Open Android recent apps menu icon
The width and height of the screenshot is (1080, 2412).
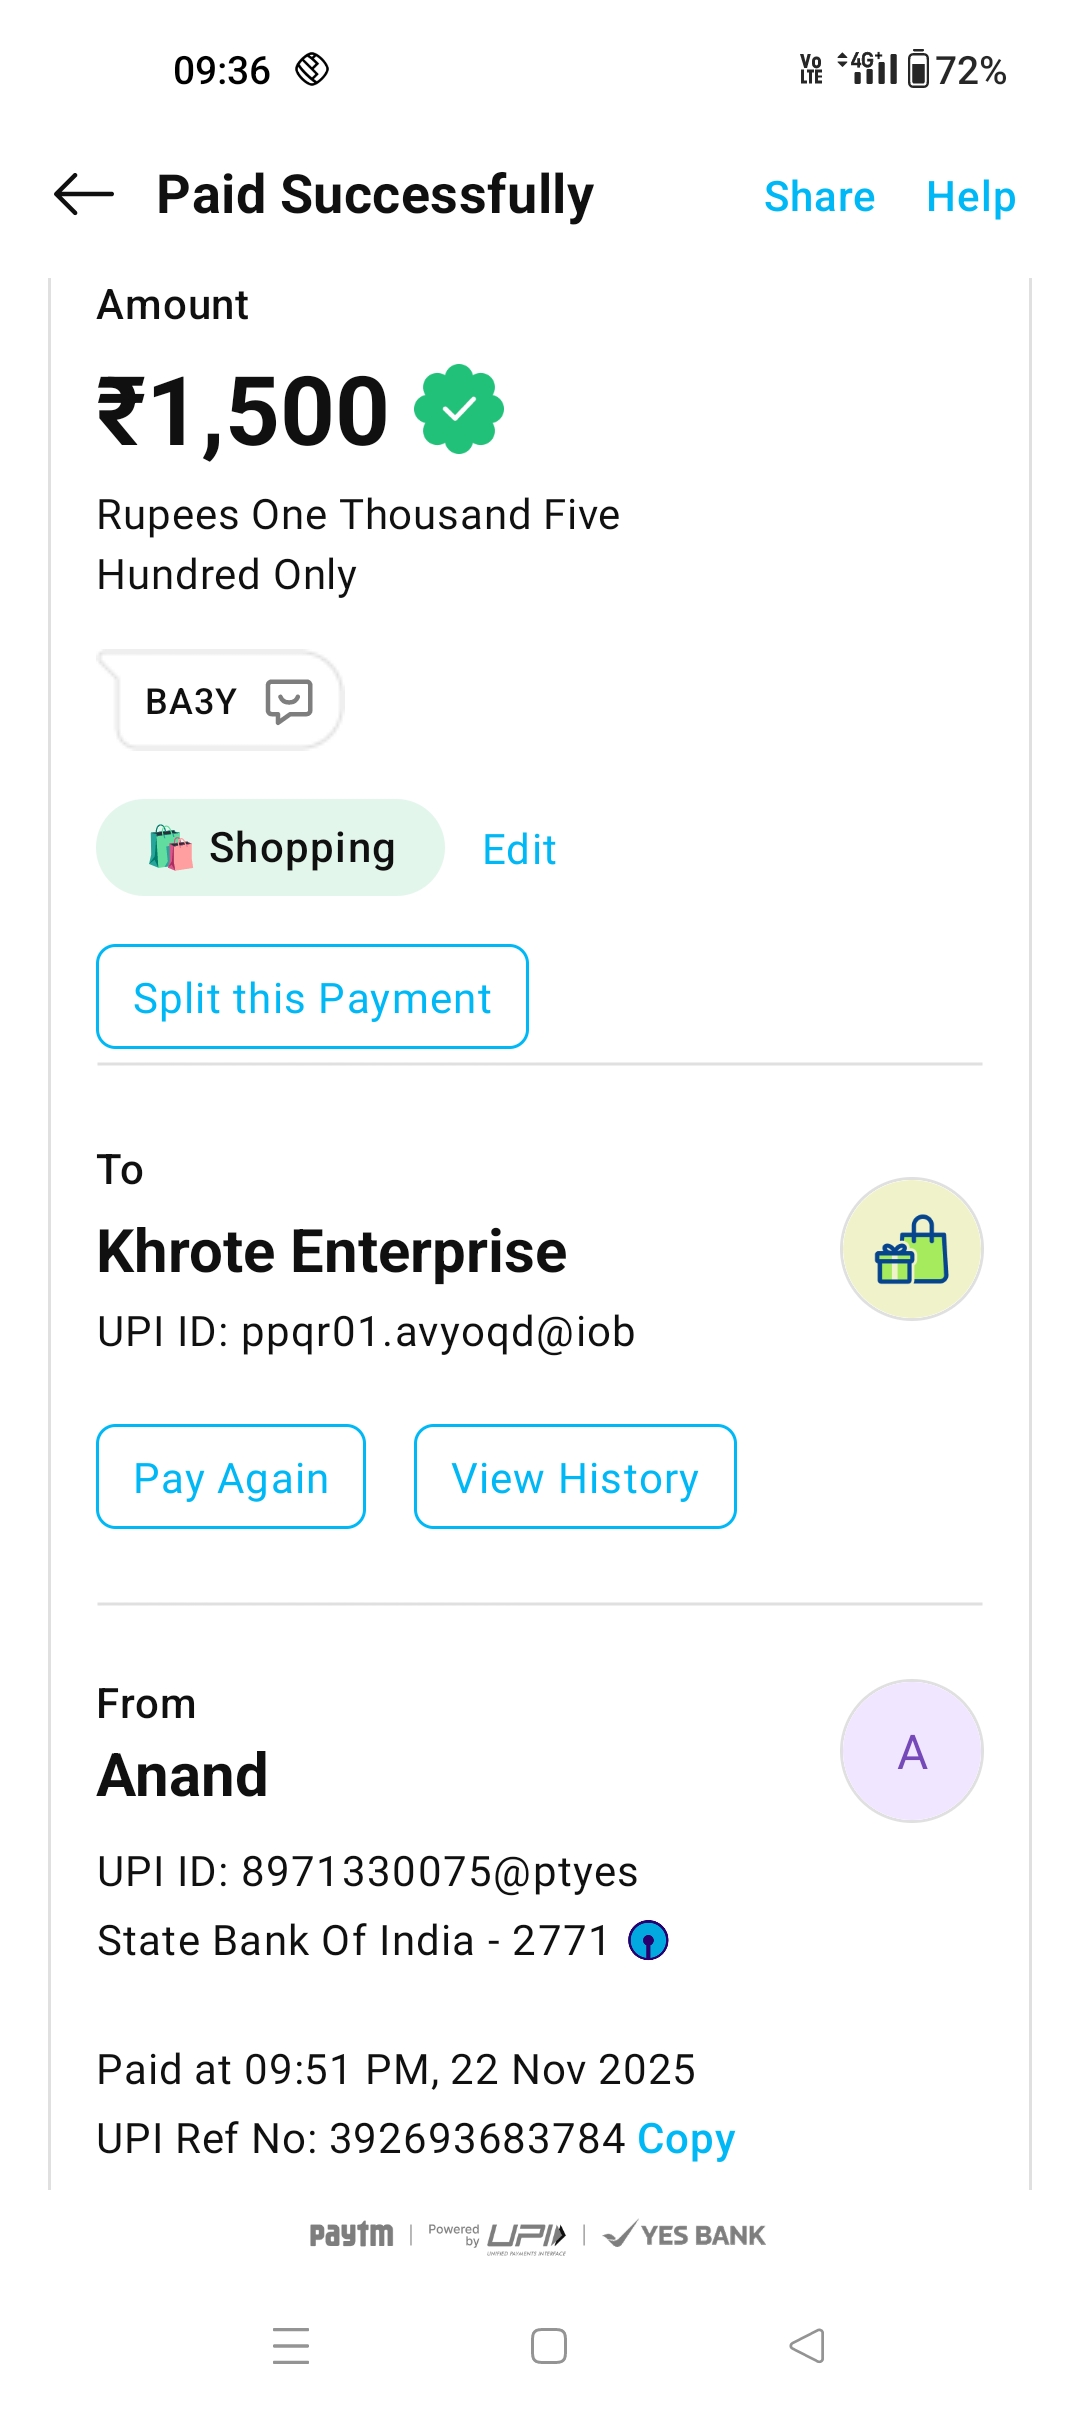coord(291,2346)
